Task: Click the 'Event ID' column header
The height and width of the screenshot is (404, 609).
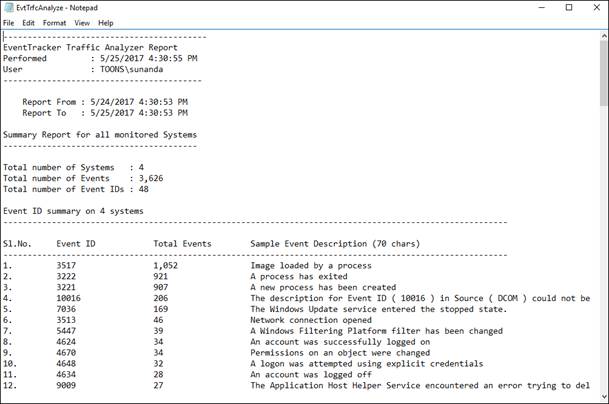Action: pyautogui.click(x=76, y=244)
